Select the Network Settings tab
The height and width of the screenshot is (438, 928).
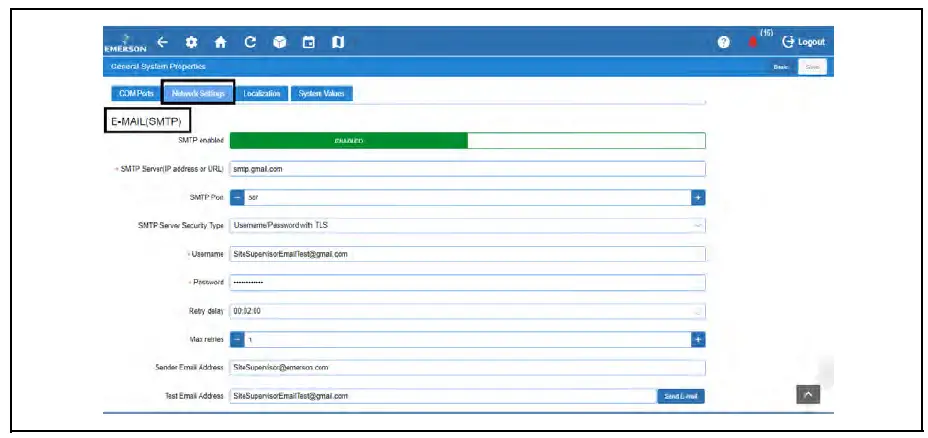point(198,94)
